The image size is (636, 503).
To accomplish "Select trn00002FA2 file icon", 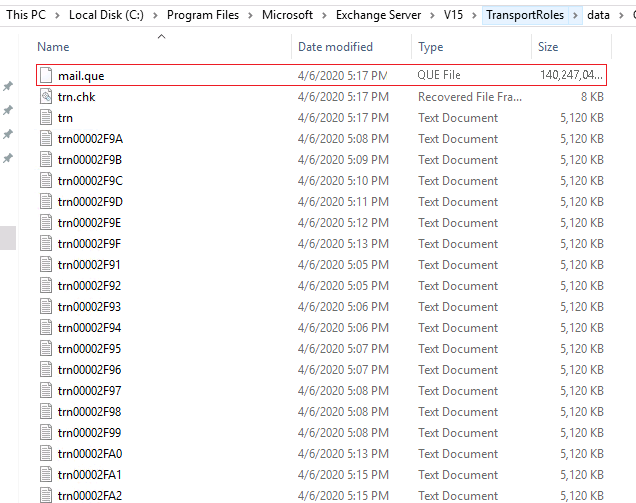I will (46, 495).
